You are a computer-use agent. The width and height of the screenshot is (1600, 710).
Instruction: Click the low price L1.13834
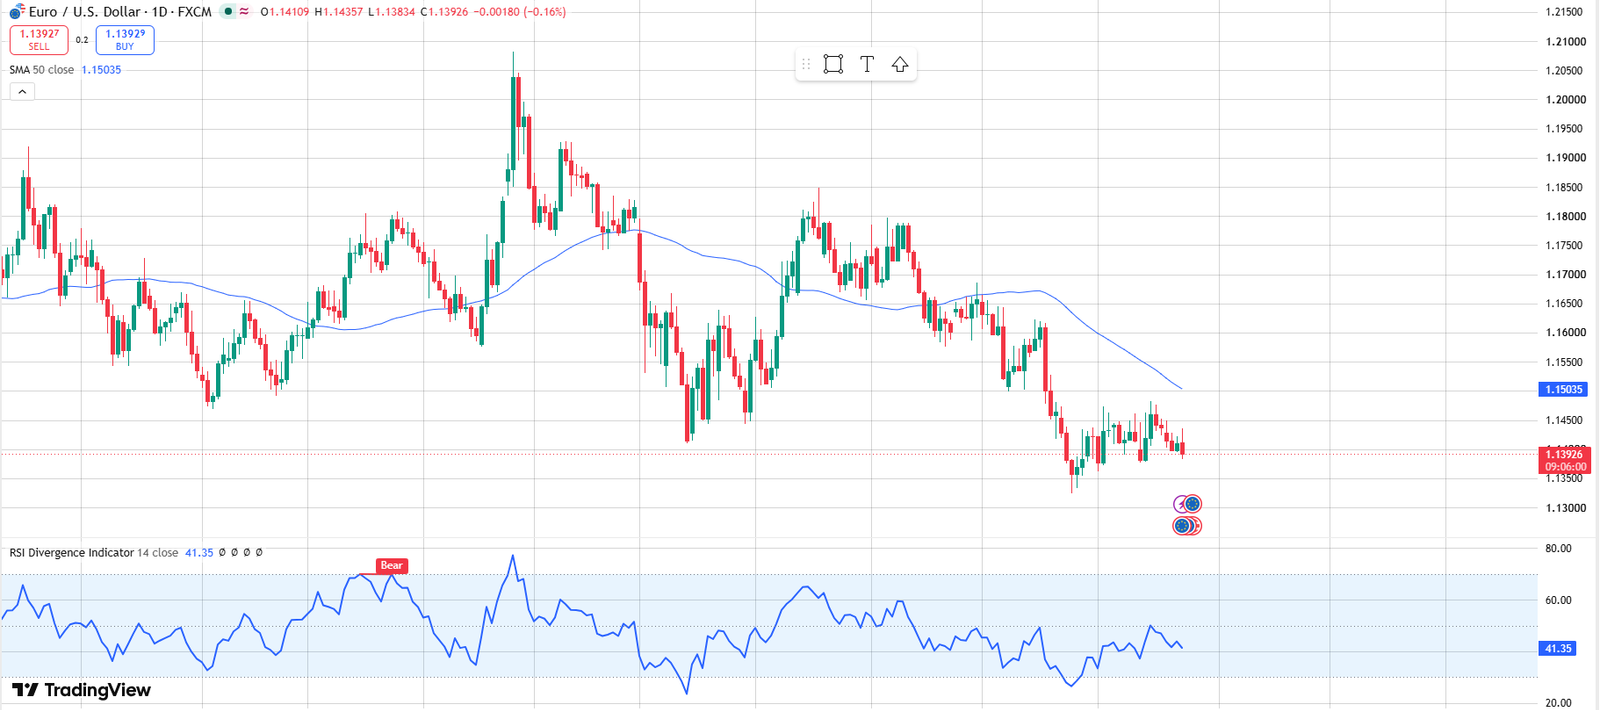[x=391, y=12]
